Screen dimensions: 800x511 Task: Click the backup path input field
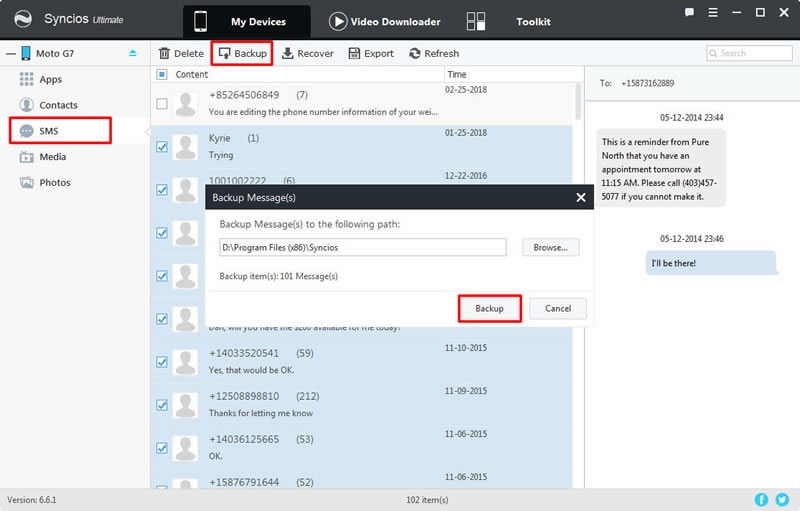pos(363,247)
